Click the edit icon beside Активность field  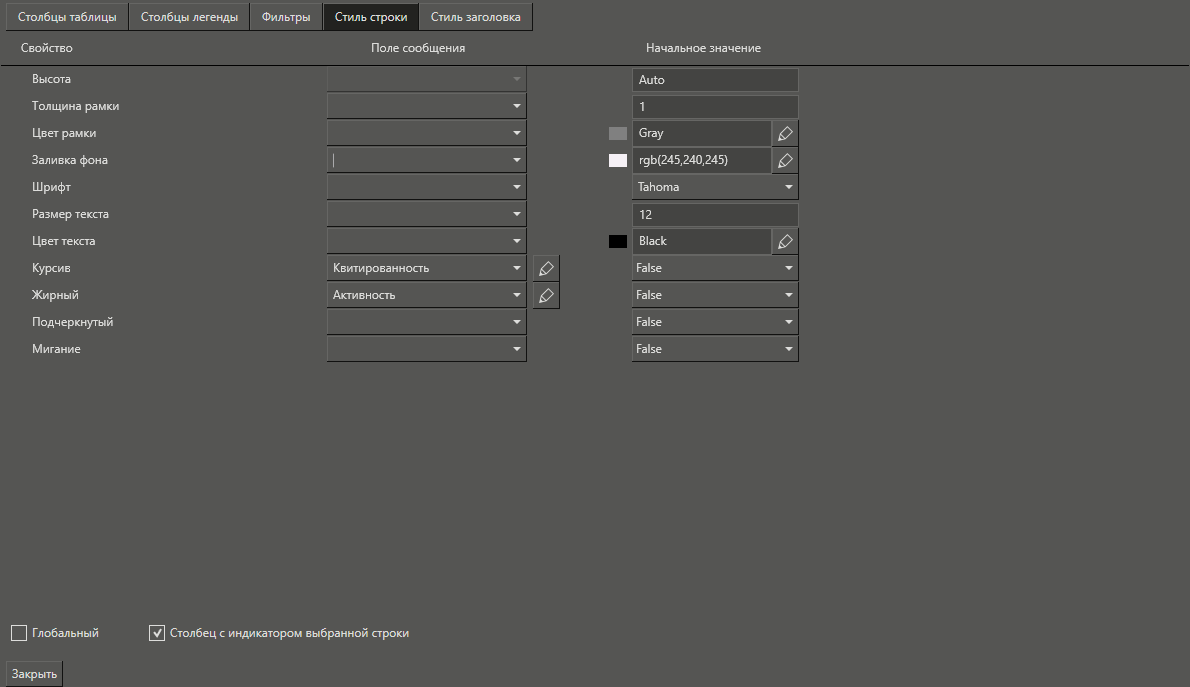[546, 295]
